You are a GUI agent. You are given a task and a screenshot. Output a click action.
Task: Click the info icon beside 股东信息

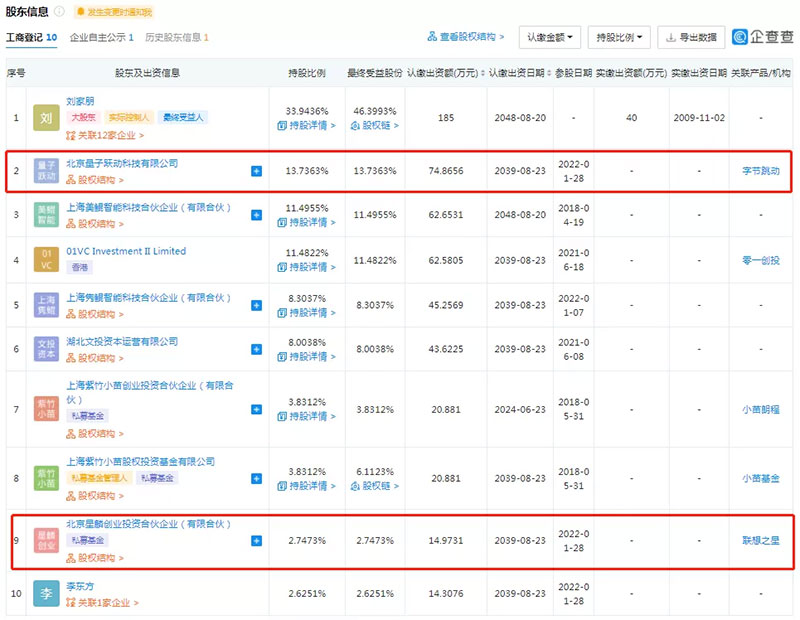click(x=59, y=11)
